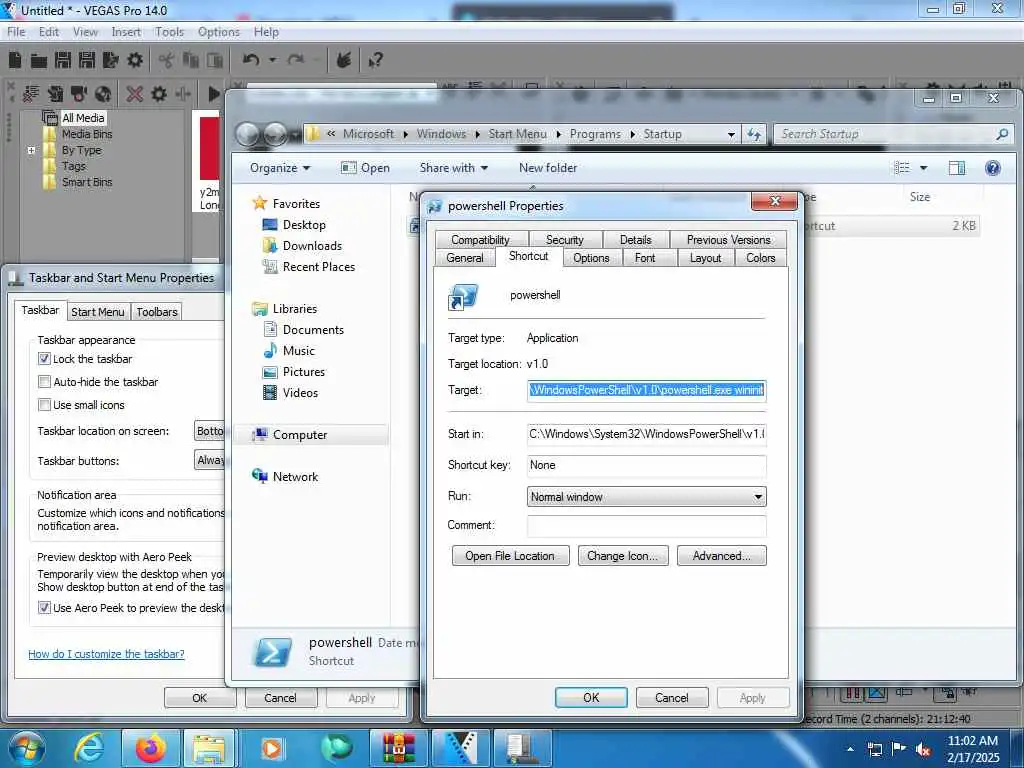This screenshot has height=768, width=1024.
Task: Switch to Colors tab in powershell Properties
Action: pos(761,258)
